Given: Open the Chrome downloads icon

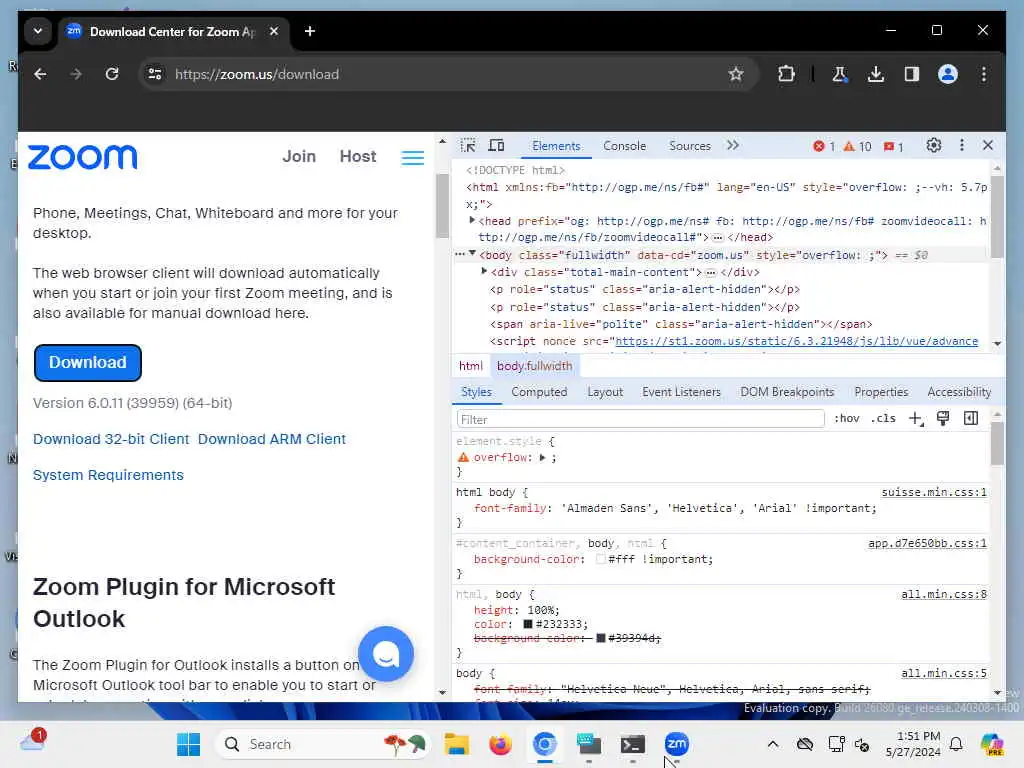Looking at the screenshot, I should coord(876,74).
